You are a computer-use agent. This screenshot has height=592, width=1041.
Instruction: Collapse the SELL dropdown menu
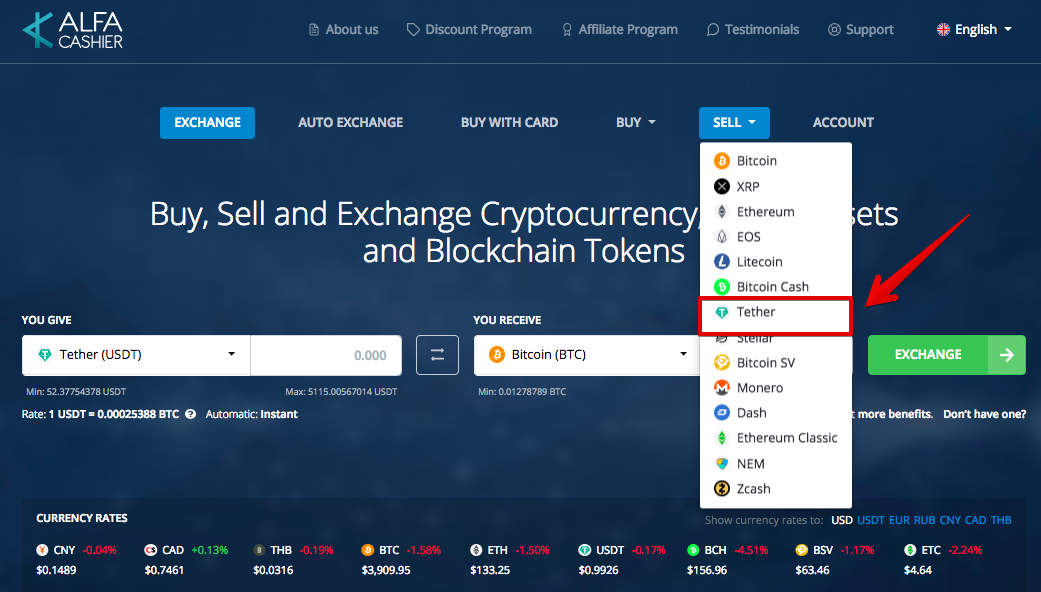734,123
